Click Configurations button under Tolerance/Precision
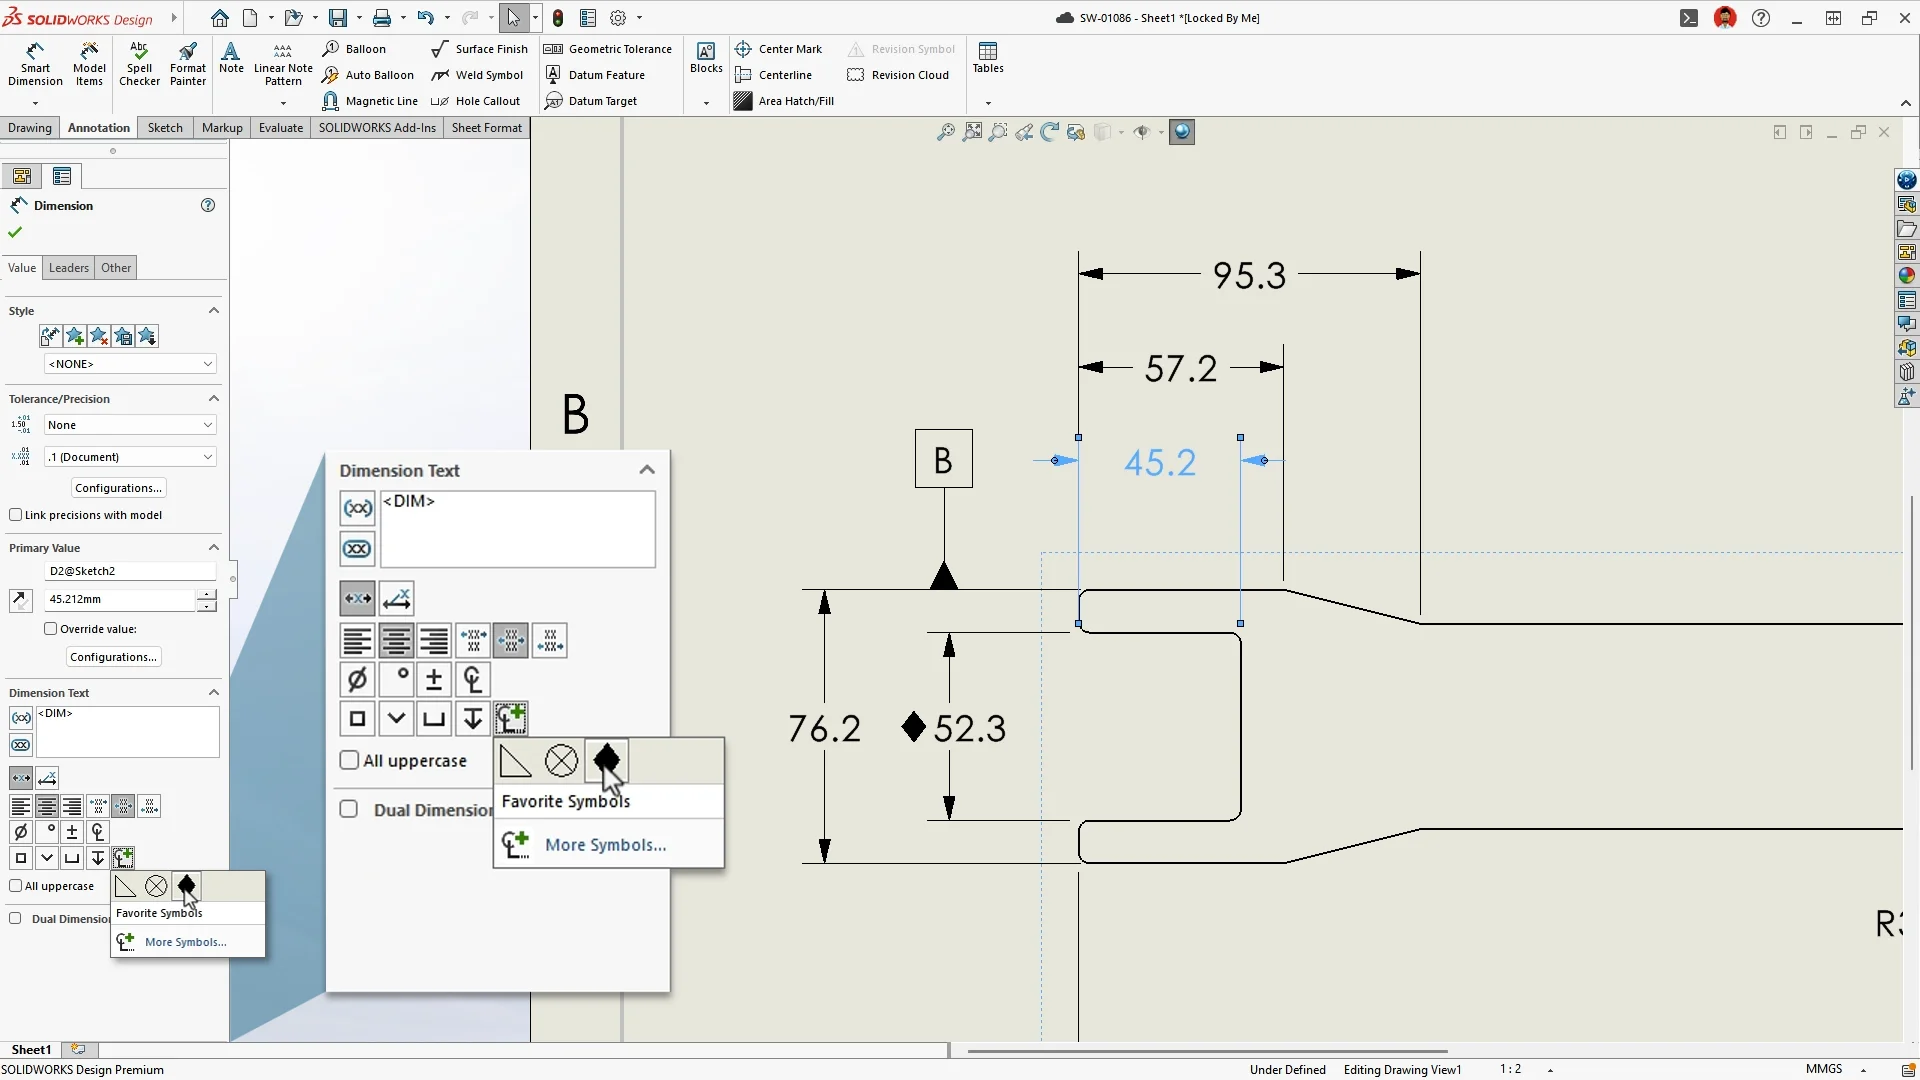This screenshot has height=1080, width=1920. (118, 488)
